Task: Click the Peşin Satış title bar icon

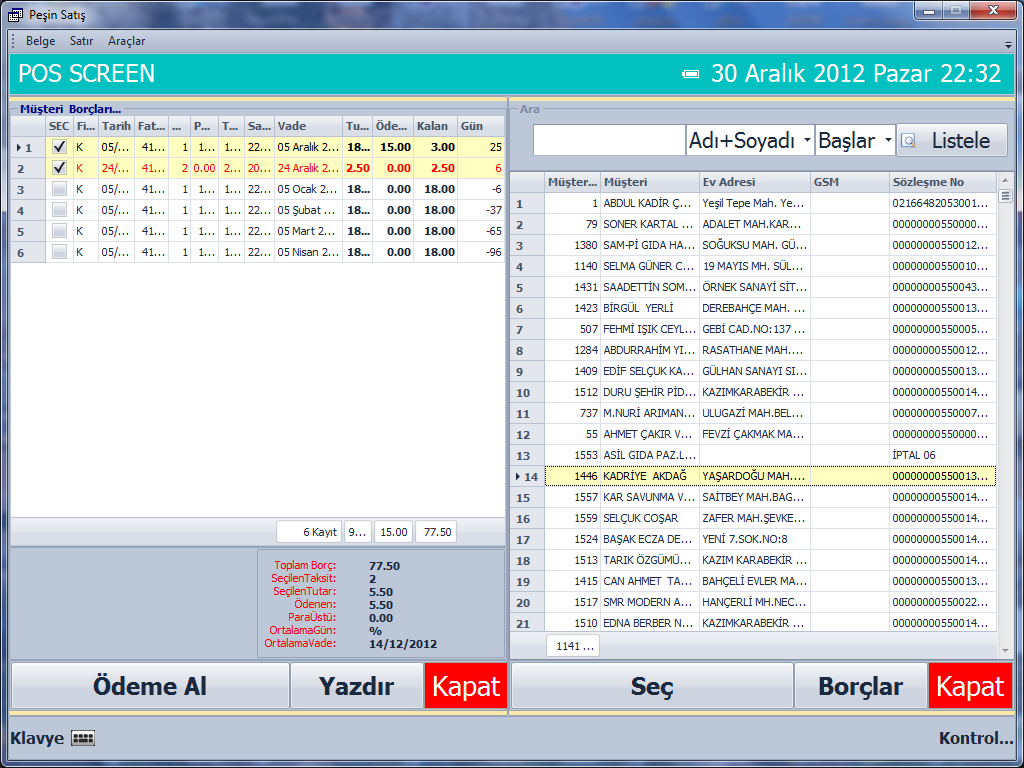Action: click(x=15, y=14)
